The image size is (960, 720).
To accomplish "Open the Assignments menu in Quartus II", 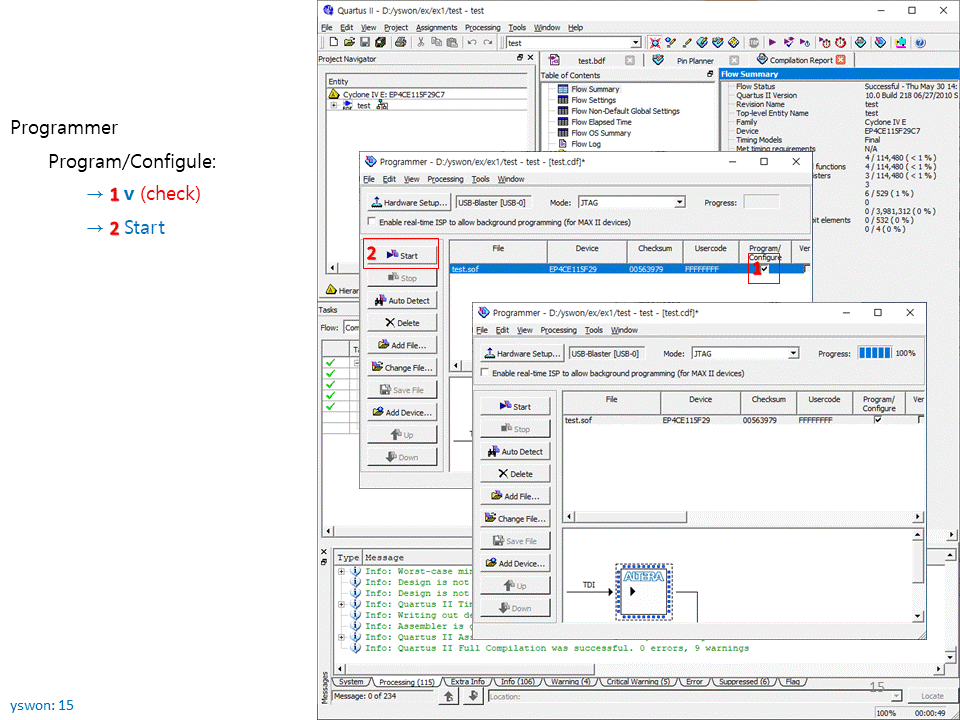I will point(437,28).
